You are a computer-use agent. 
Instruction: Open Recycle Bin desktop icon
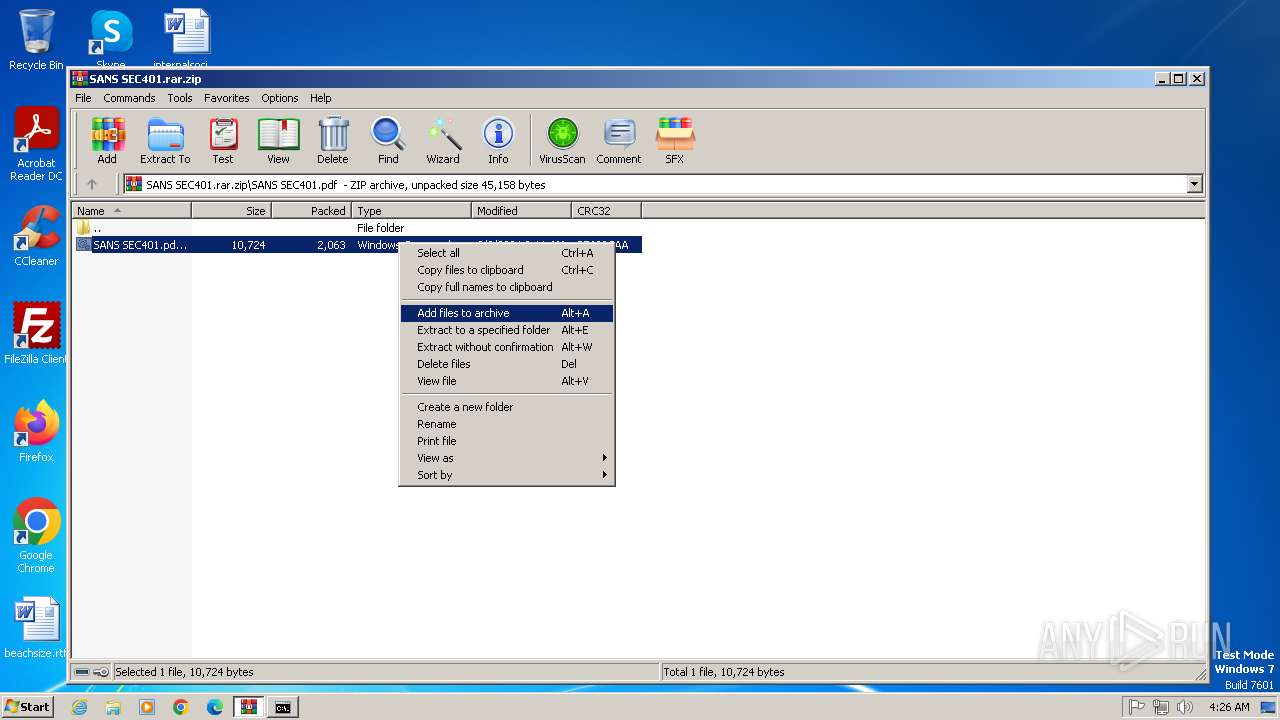point(36,40)
